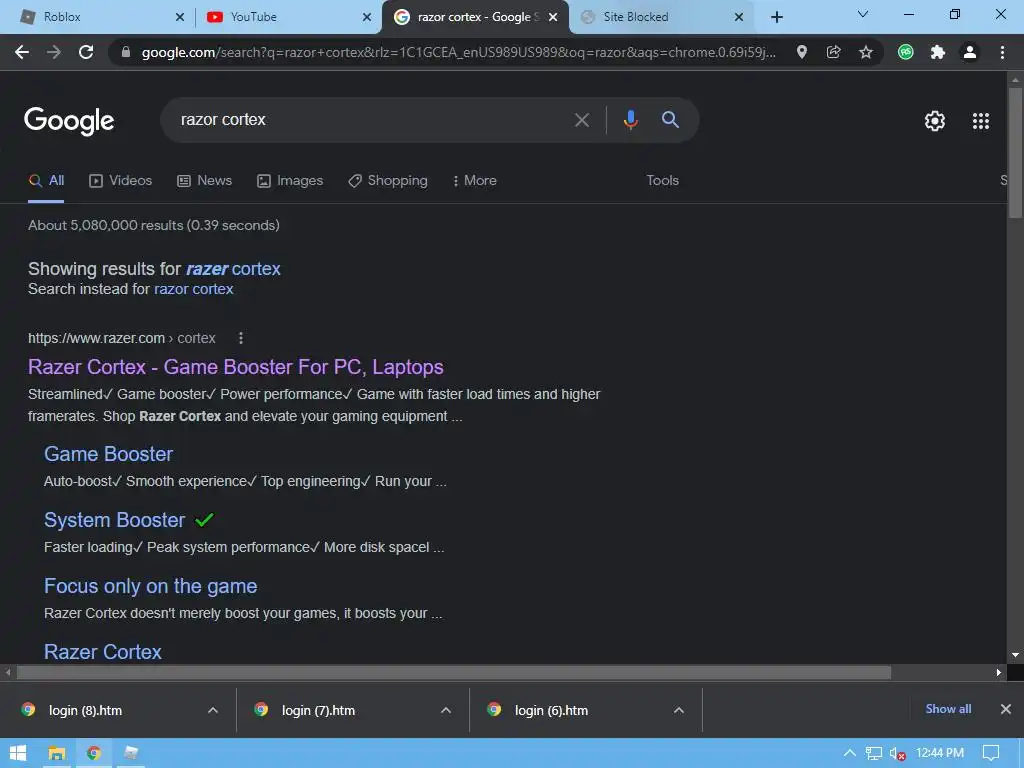
Task: Click the Chrome taskbar icon
Action: (94, 753)
